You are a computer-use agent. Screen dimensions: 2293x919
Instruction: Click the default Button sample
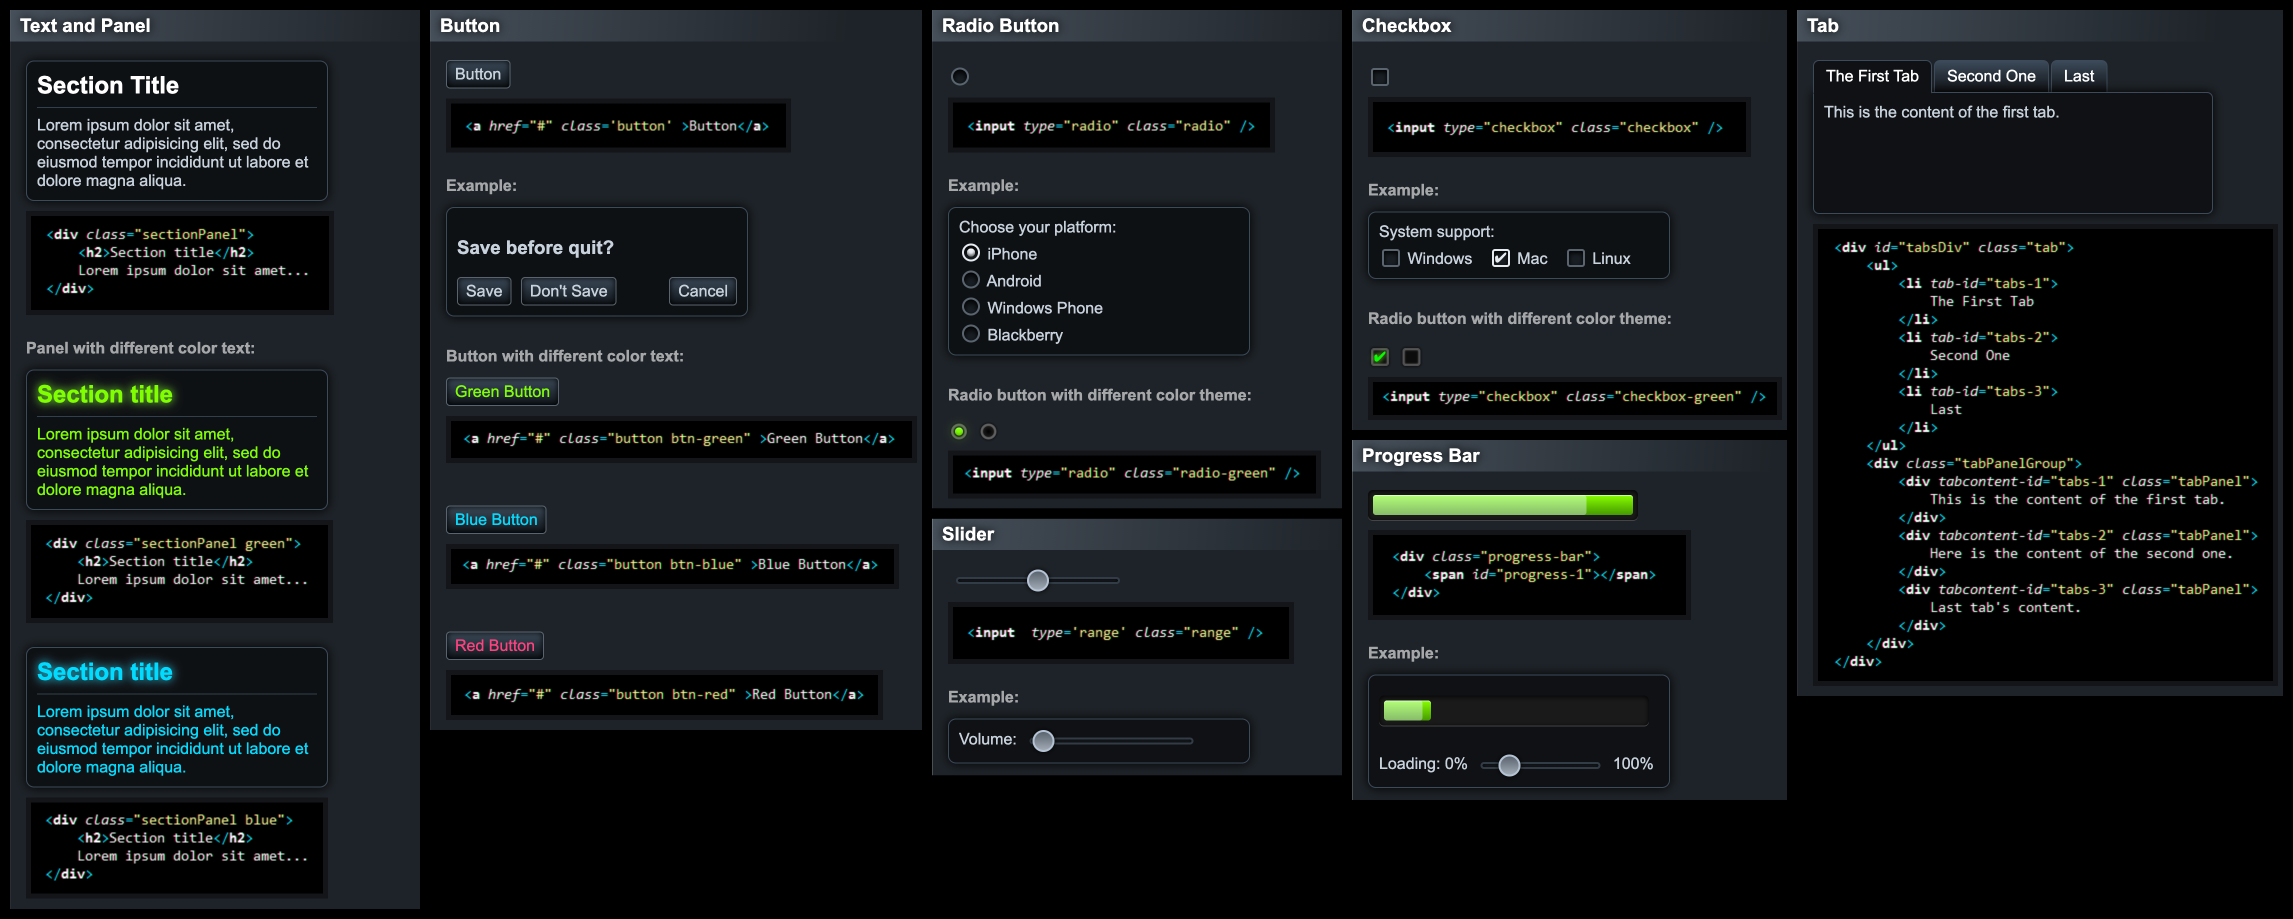click(x=478, y=74)
